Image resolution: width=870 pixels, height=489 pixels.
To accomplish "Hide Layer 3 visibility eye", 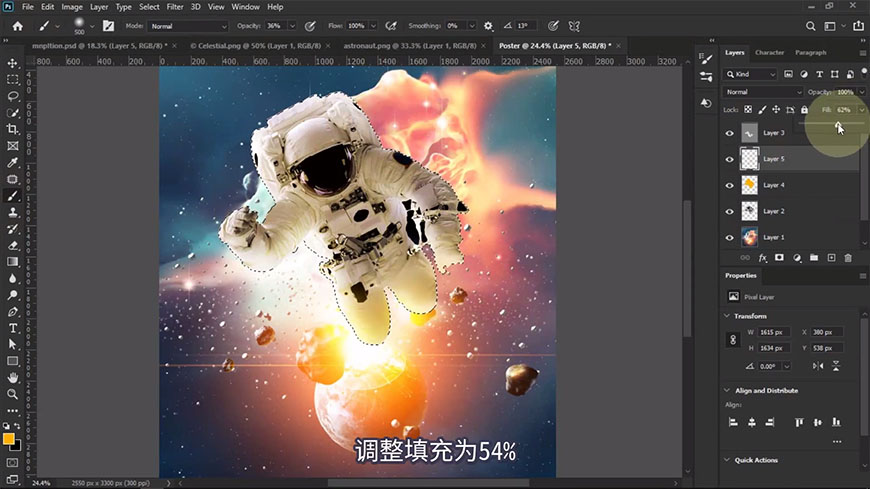I will pos(730,133).
